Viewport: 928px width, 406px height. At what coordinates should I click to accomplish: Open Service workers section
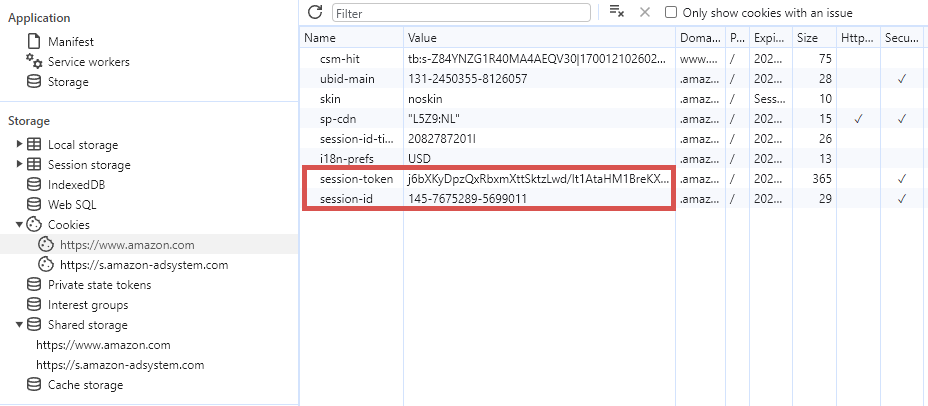click(88, 62)
